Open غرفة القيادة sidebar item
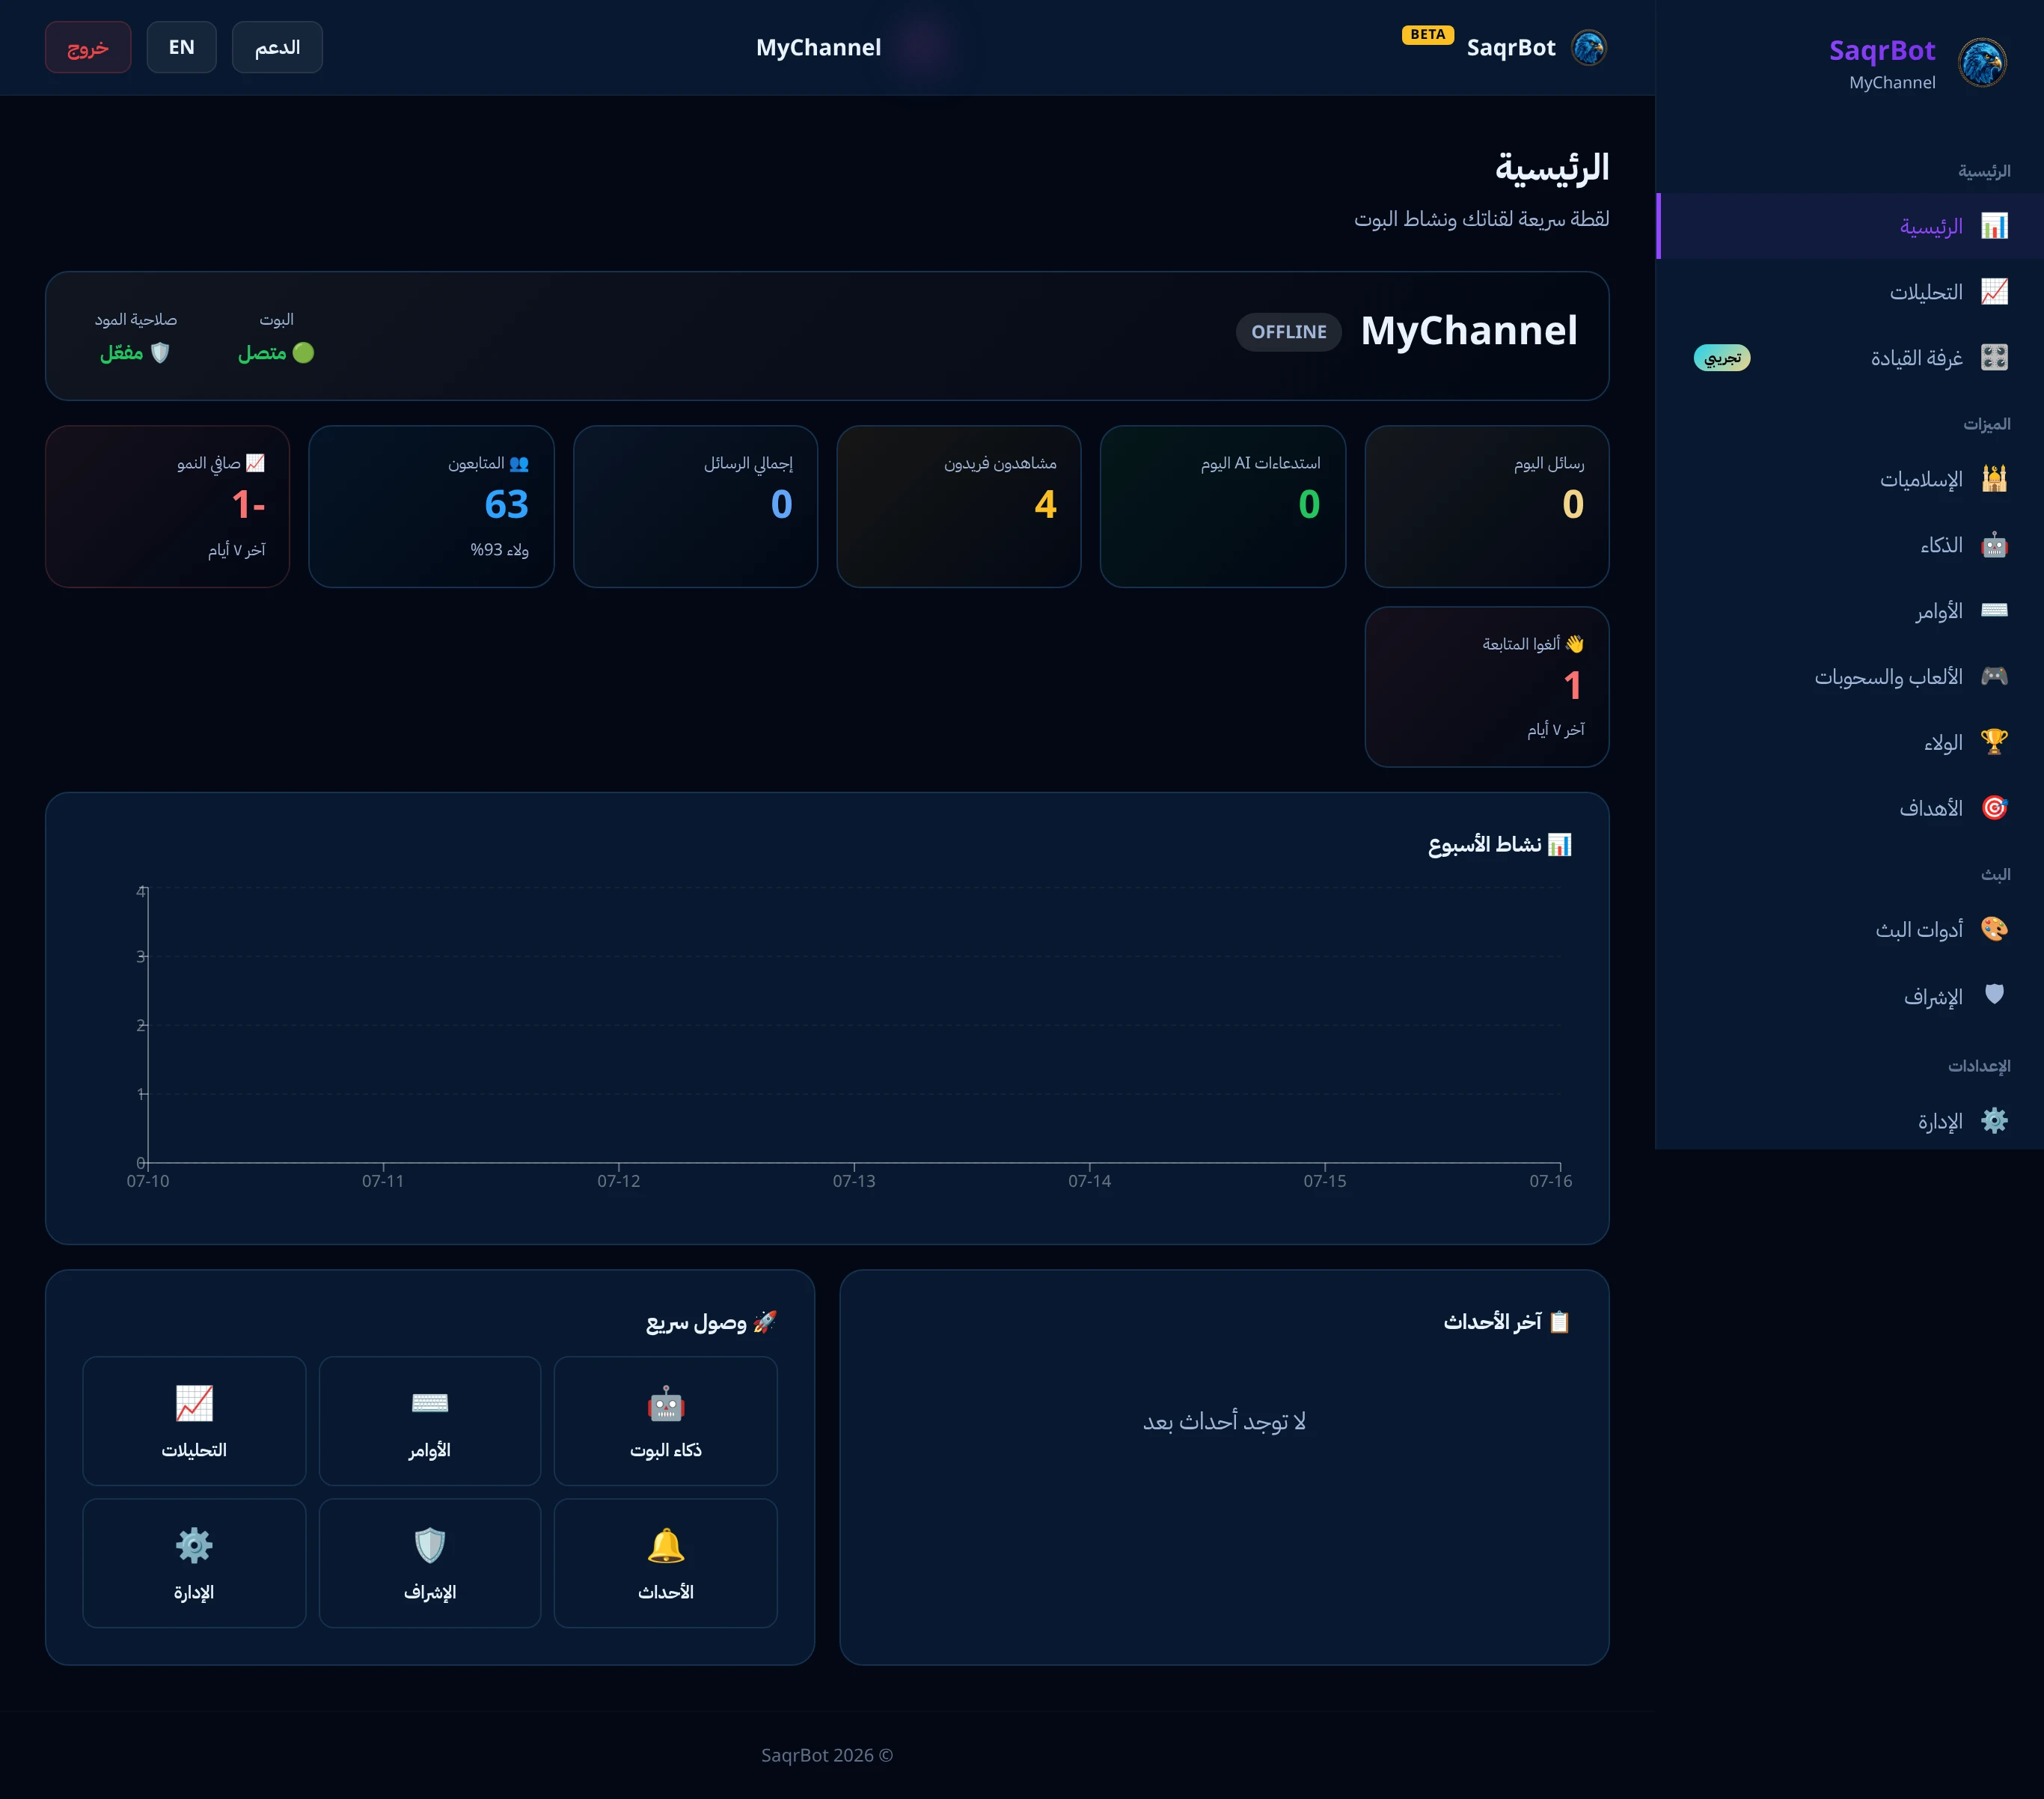2044x1799 pixels. point(1850,357)
